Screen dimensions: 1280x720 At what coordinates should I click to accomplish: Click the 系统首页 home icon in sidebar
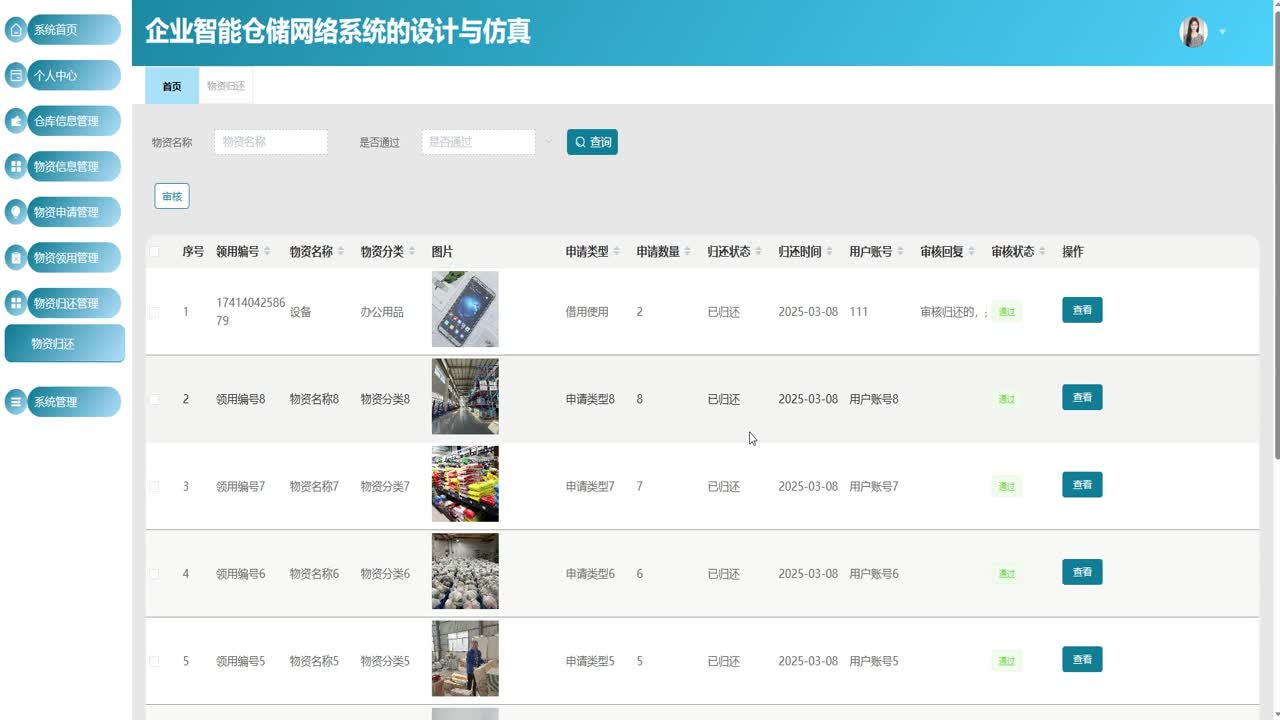pos(16,30)
